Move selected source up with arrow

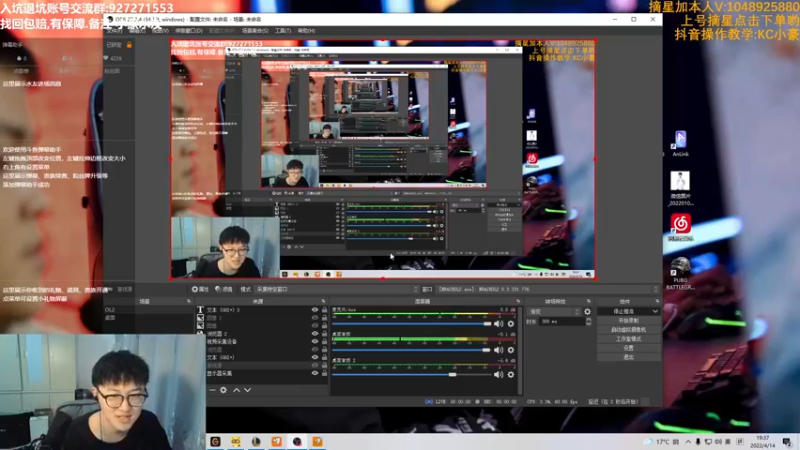pyautogui.click(x=237, y=390)
